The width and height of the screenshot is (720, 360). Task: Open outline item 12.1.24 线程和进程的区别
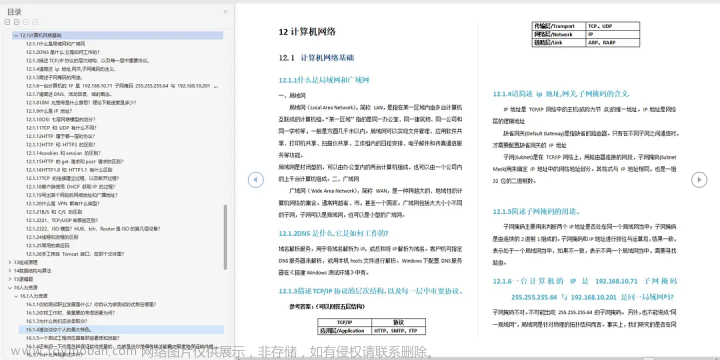pos(52,237)
